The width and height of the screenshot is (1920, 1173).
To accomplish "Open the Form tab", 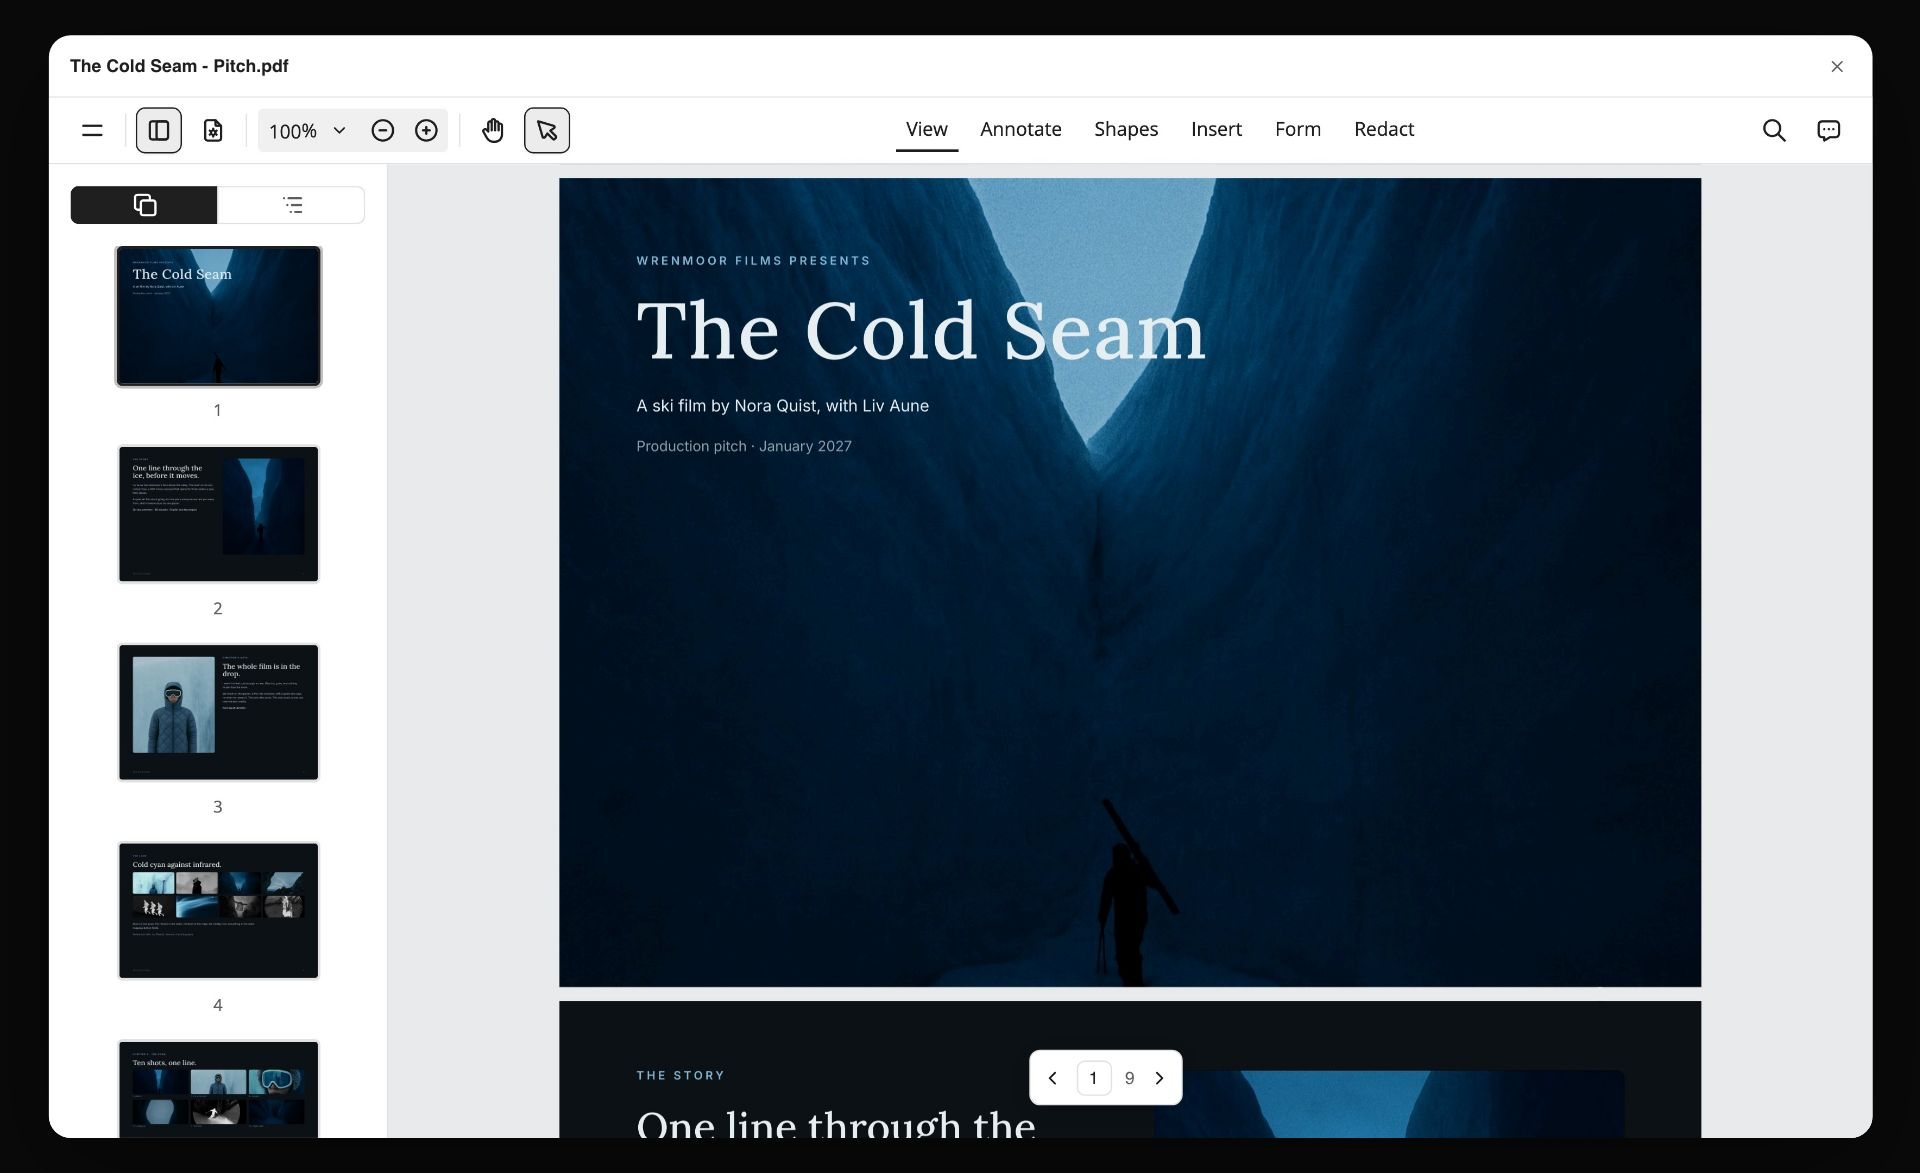I will (x=1298, y=129).
